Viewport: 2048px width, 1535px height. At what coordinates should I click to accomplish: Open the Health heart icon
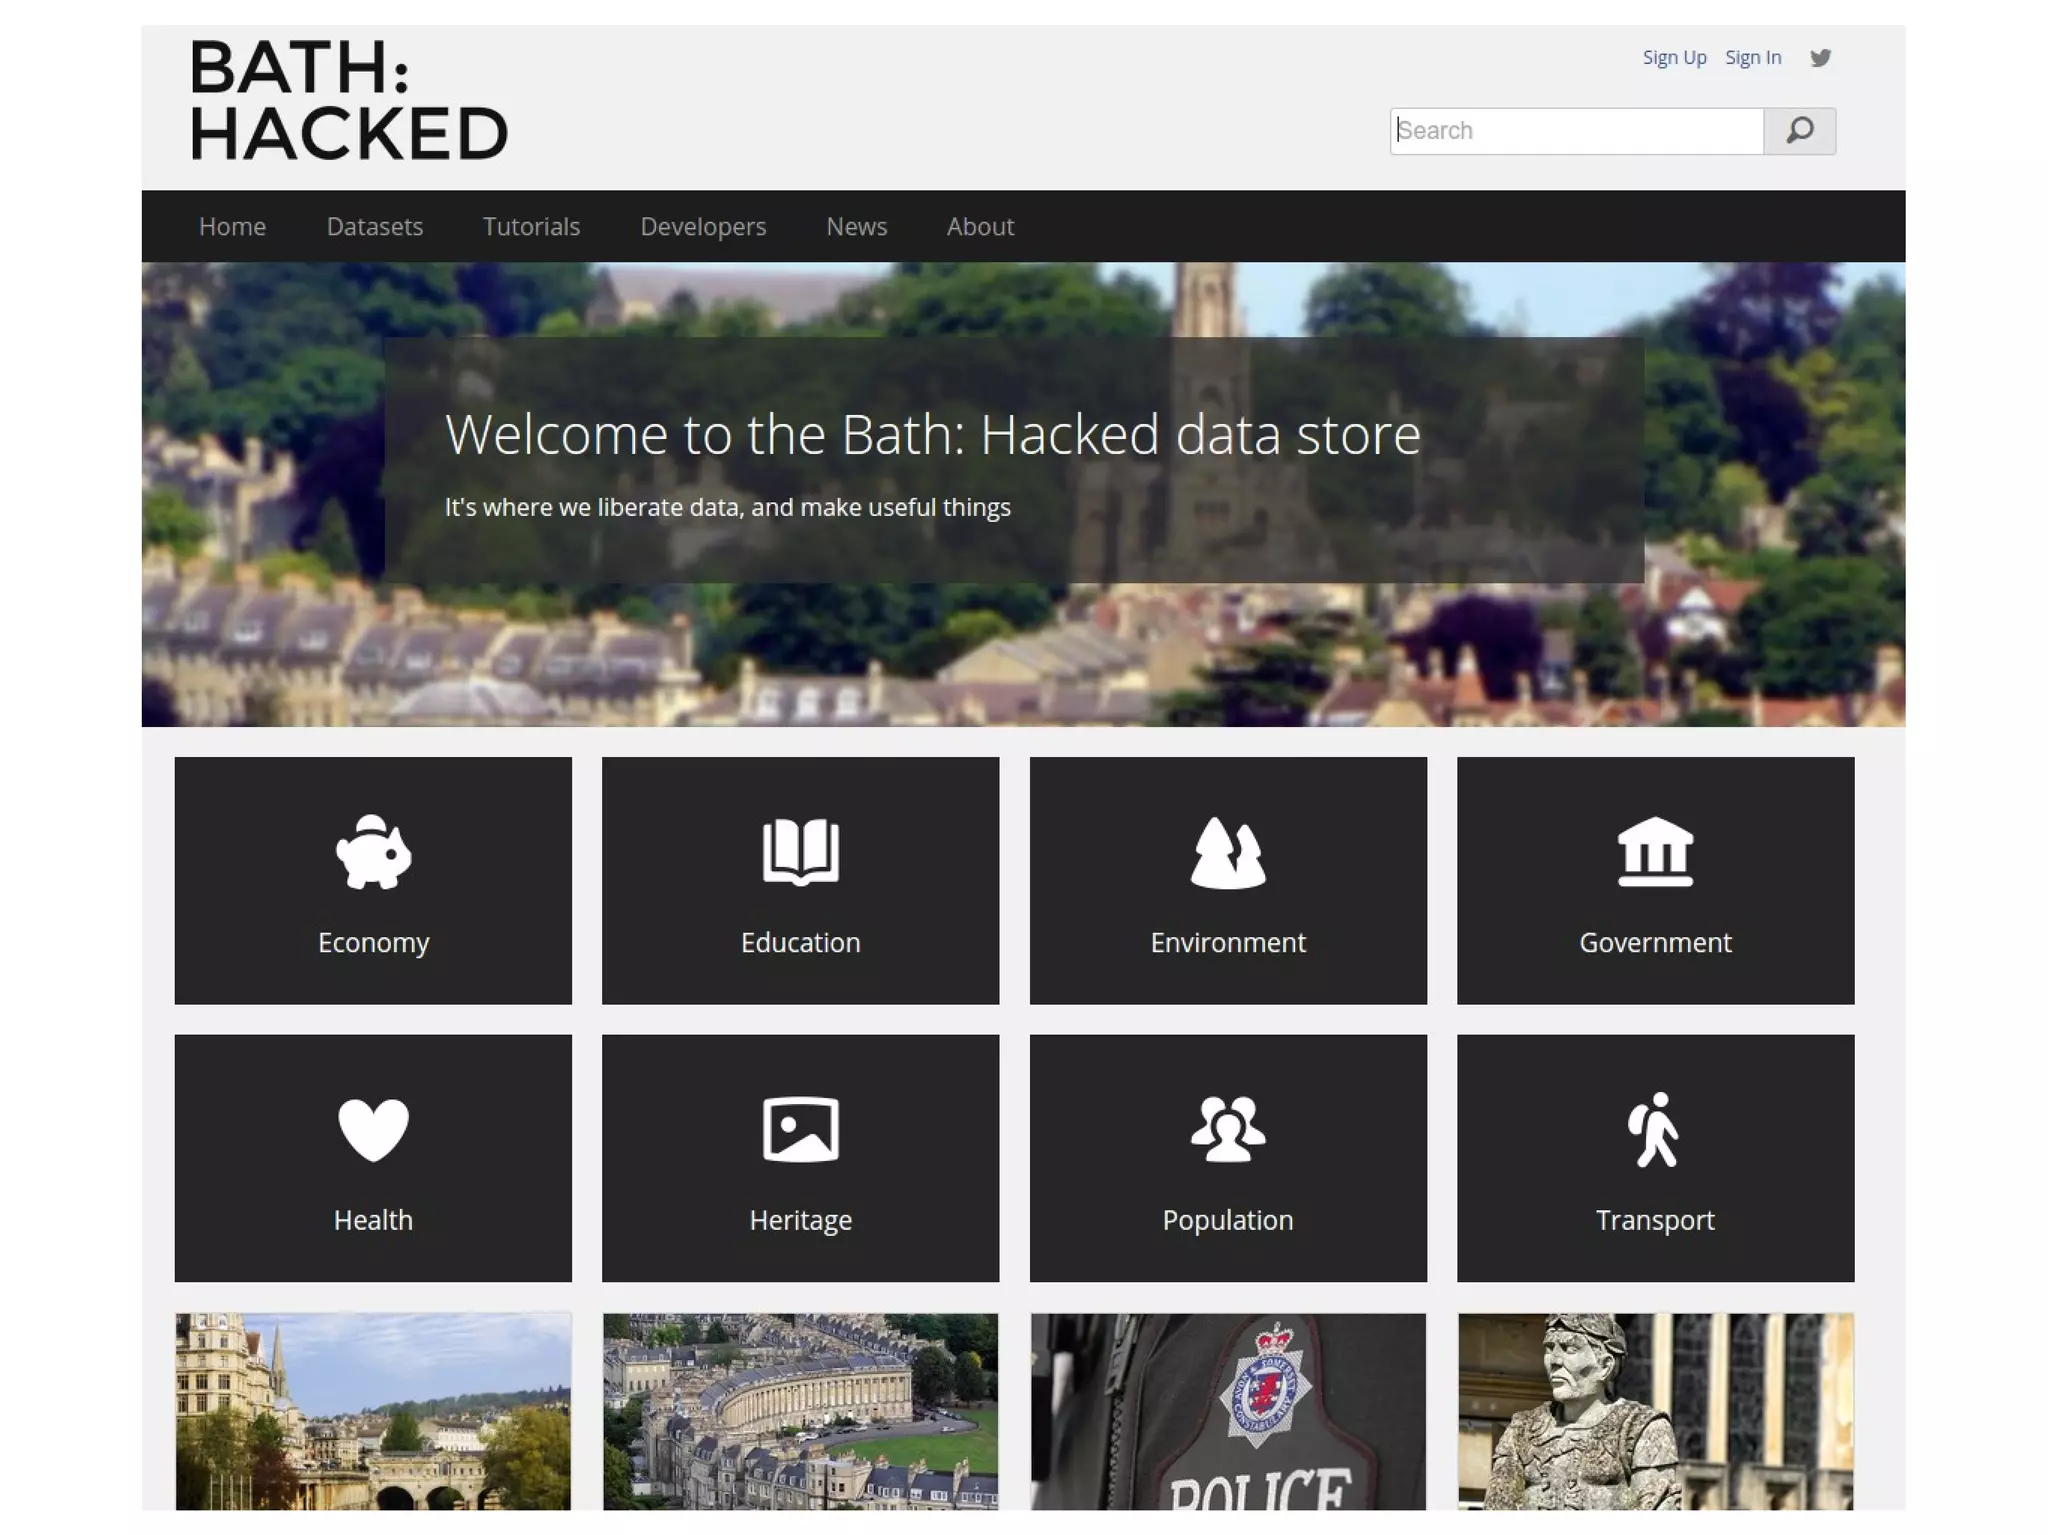(x=373, y=1130)
